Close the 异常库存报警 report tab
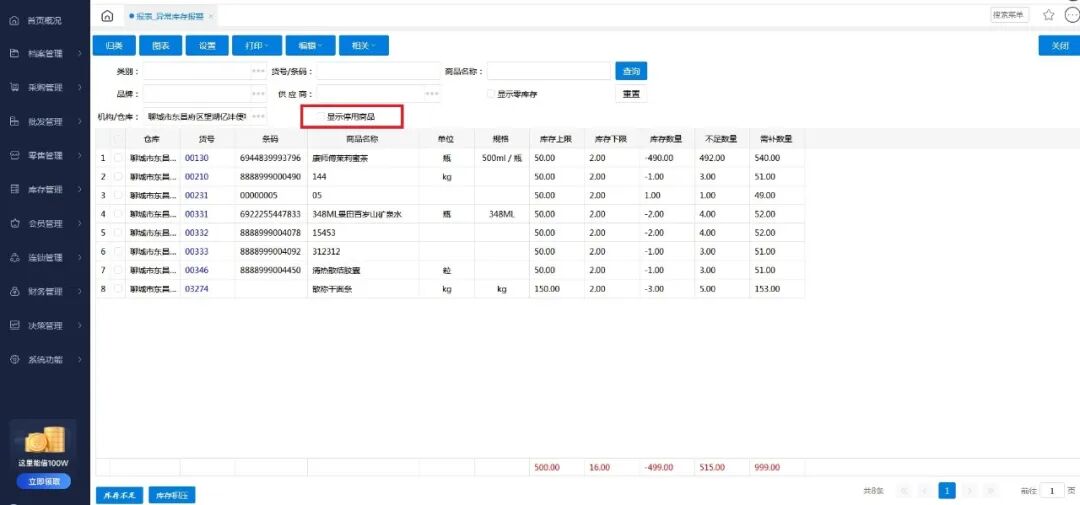The height and width of the screenshot is (505, 1080). point(210,16)
